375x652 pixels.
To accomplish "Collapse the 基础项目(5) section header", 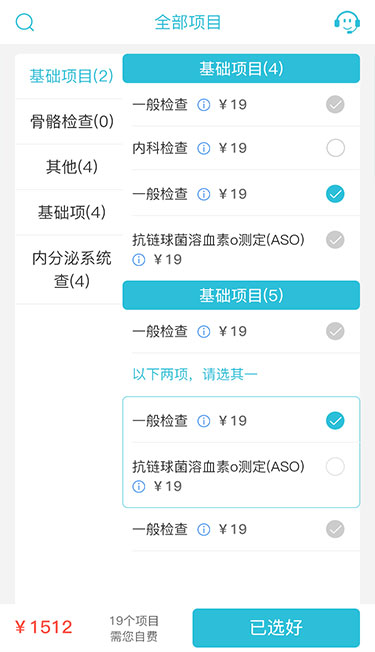I will tap(241, 295).
